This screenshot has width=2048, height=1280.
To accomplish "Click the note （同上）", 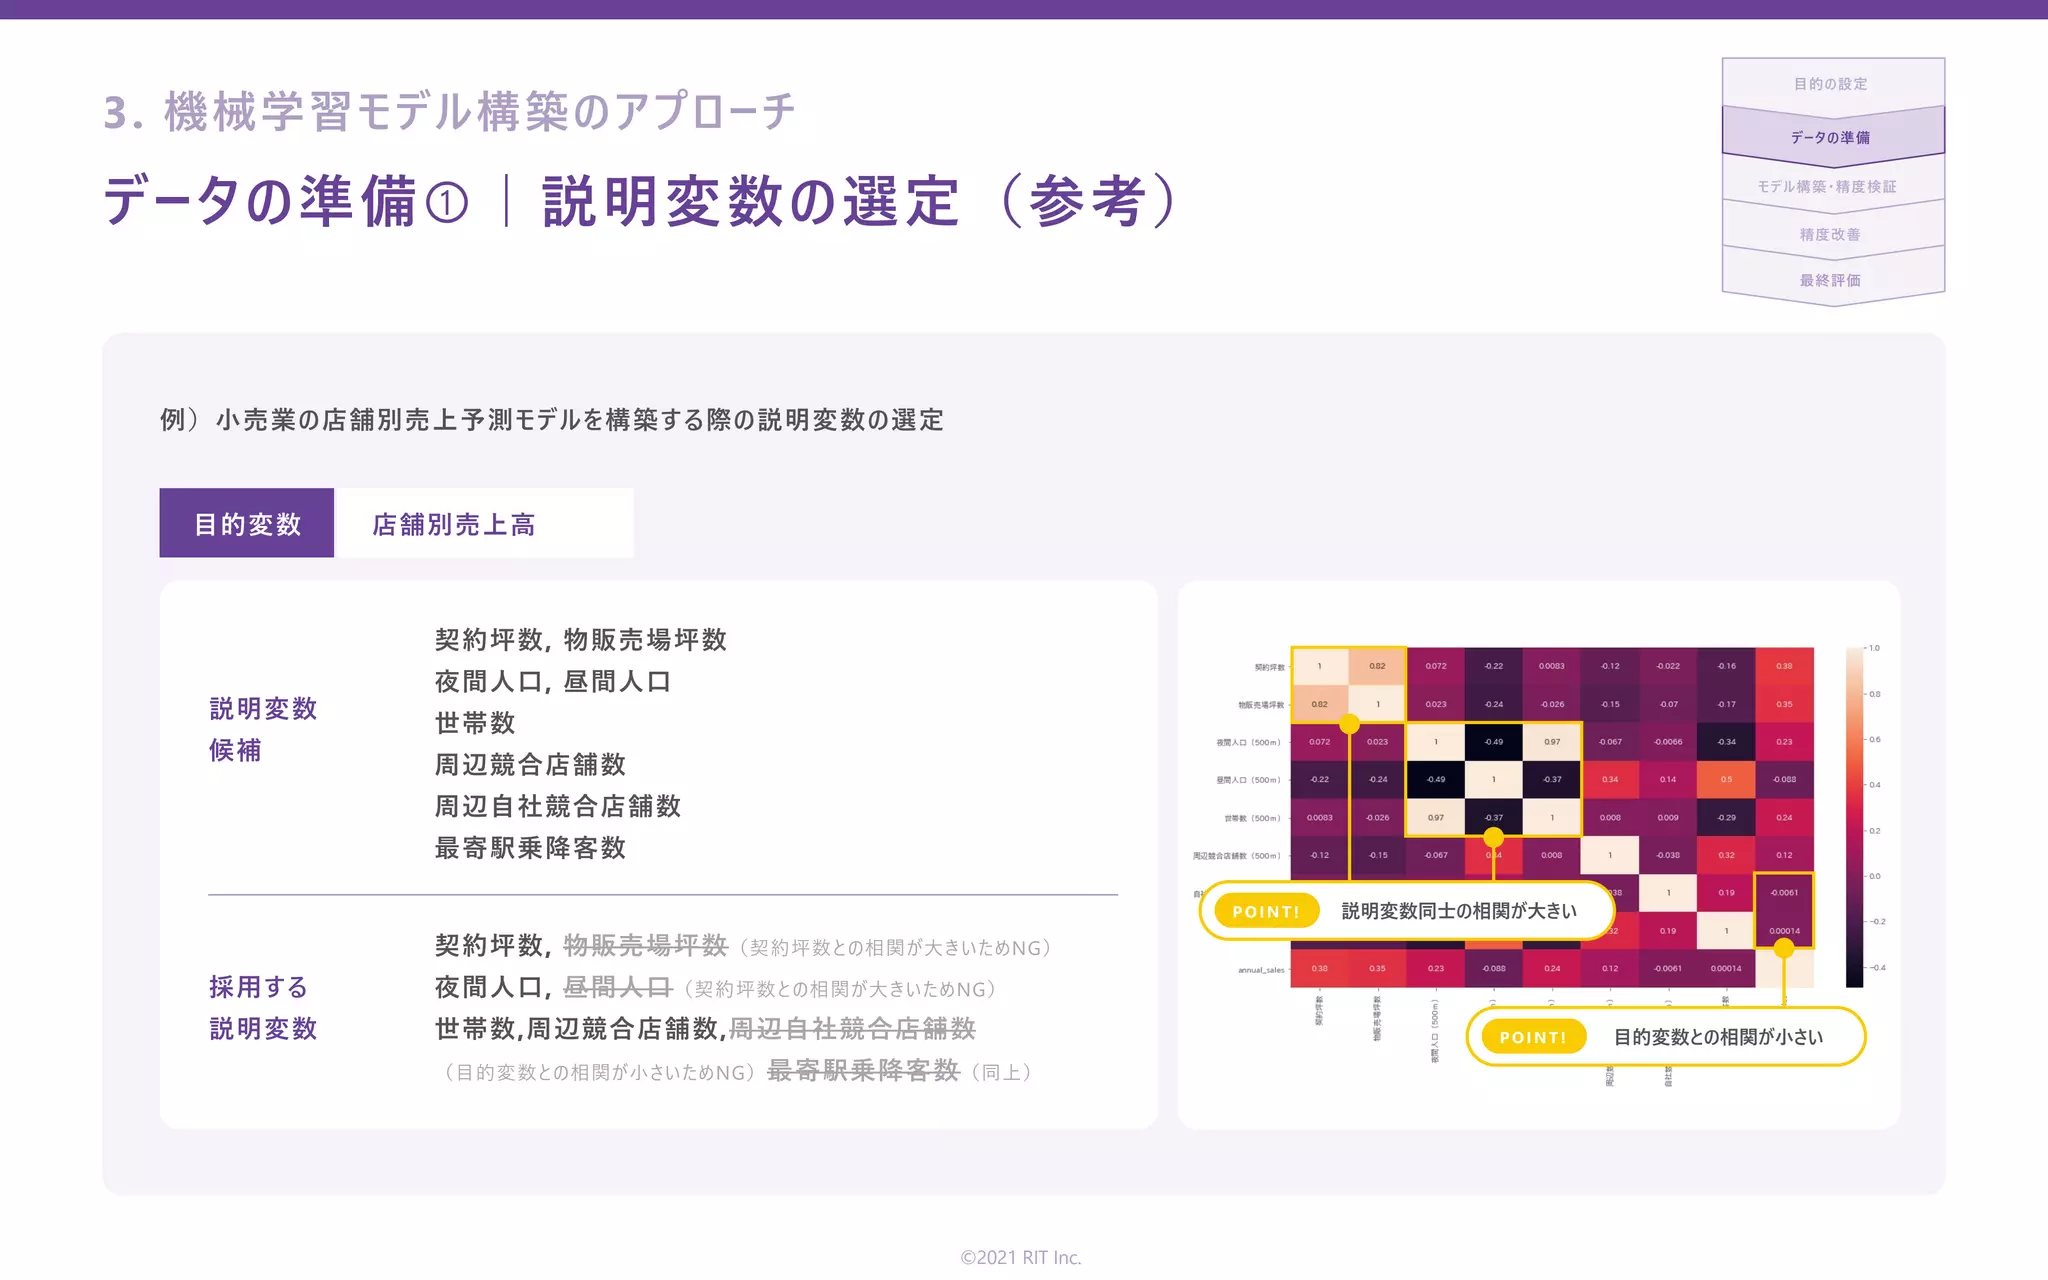I will click(x=1001, y=1072).
